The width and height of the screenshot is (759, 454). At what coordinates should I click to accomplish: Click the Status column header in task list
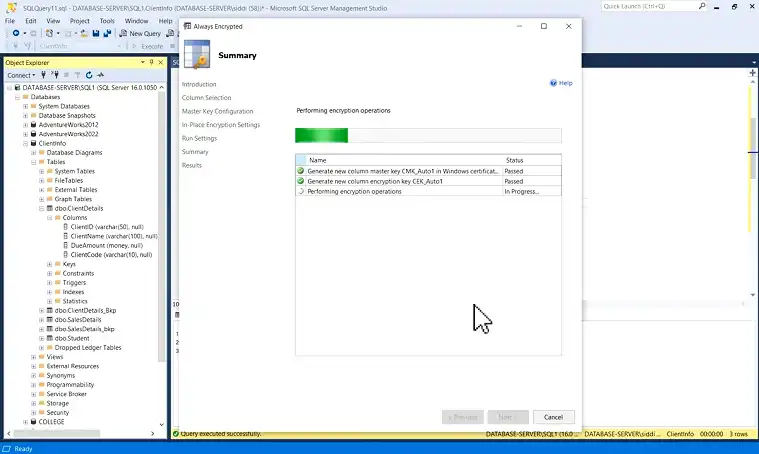click(532, 160)
